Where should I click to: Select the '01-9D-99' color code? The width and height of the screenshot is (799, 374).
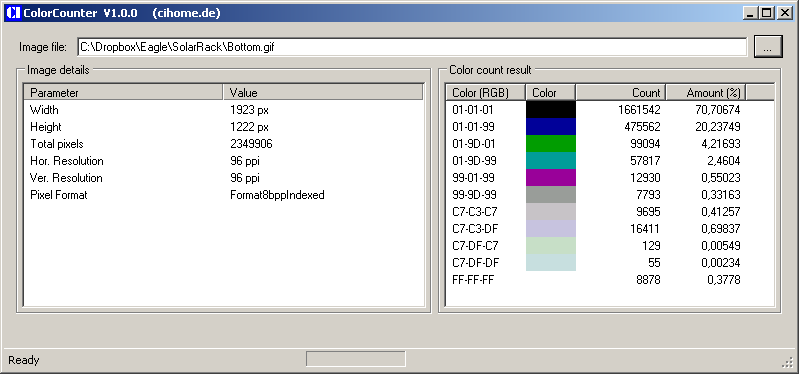(x=473, y=161)
